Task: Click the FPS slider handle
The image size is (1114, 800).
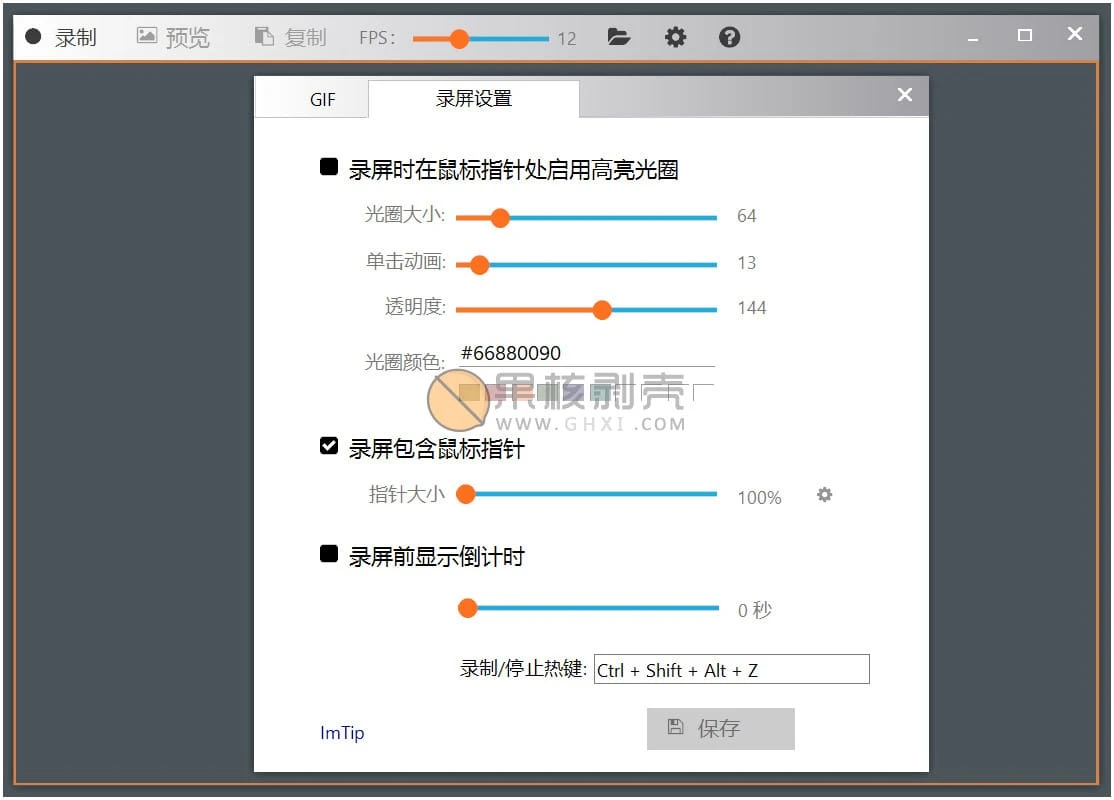Action: 459,39
